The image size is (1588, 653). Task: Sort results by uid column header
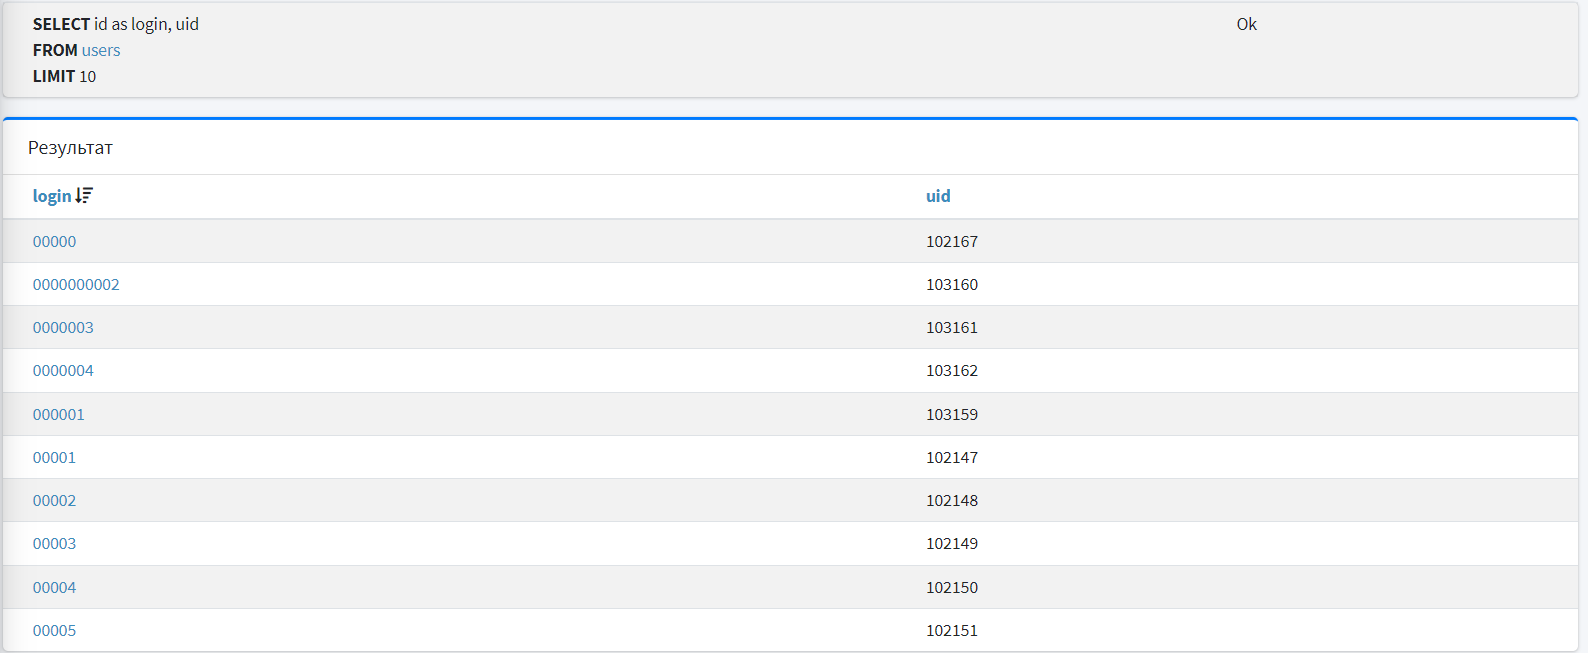[937, 196]
